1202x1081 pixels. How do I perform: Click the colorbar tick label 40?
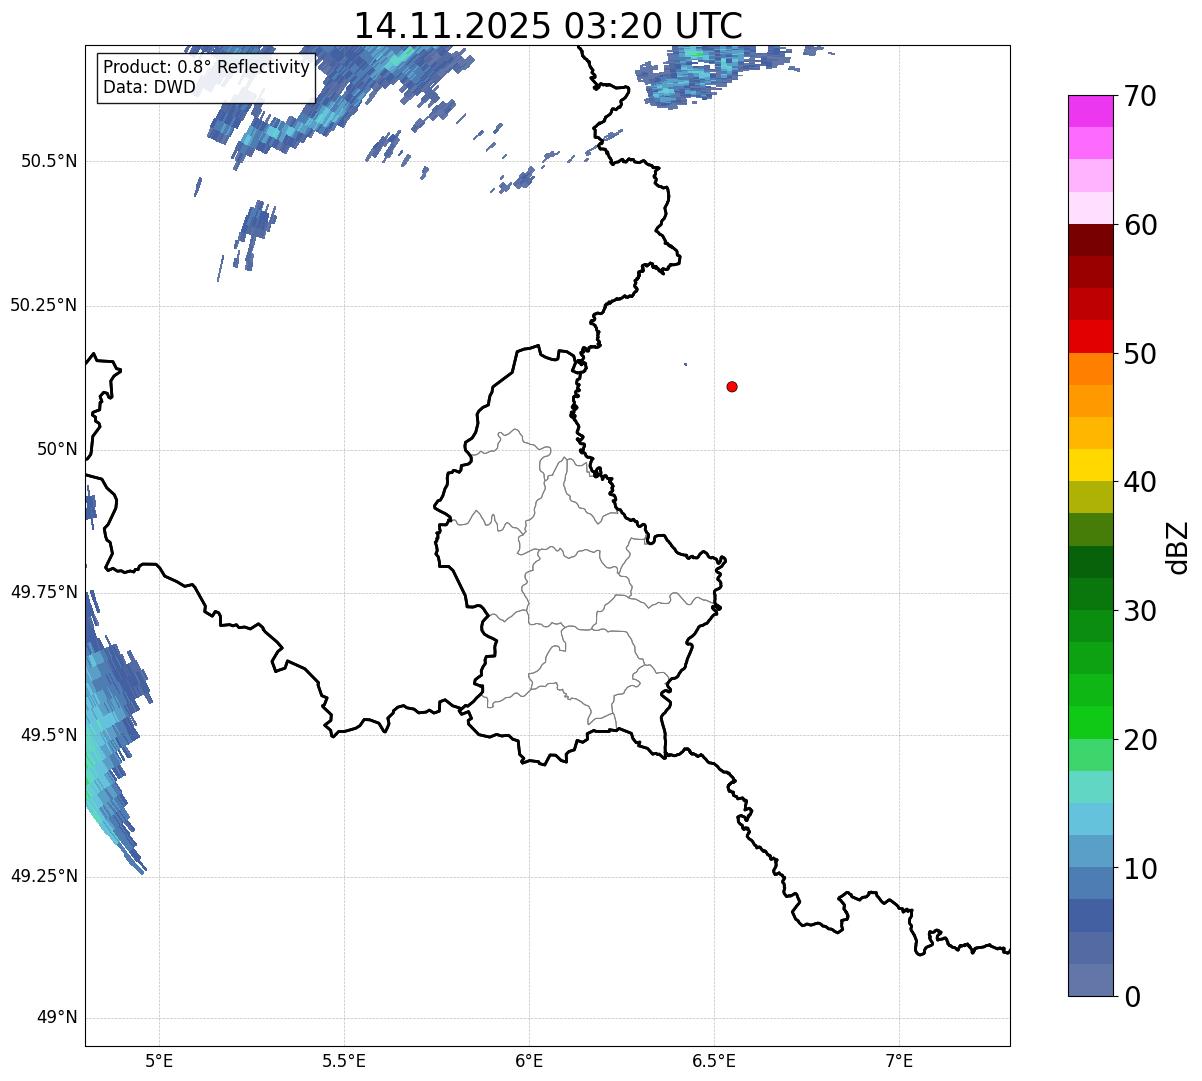[1141, 482]
